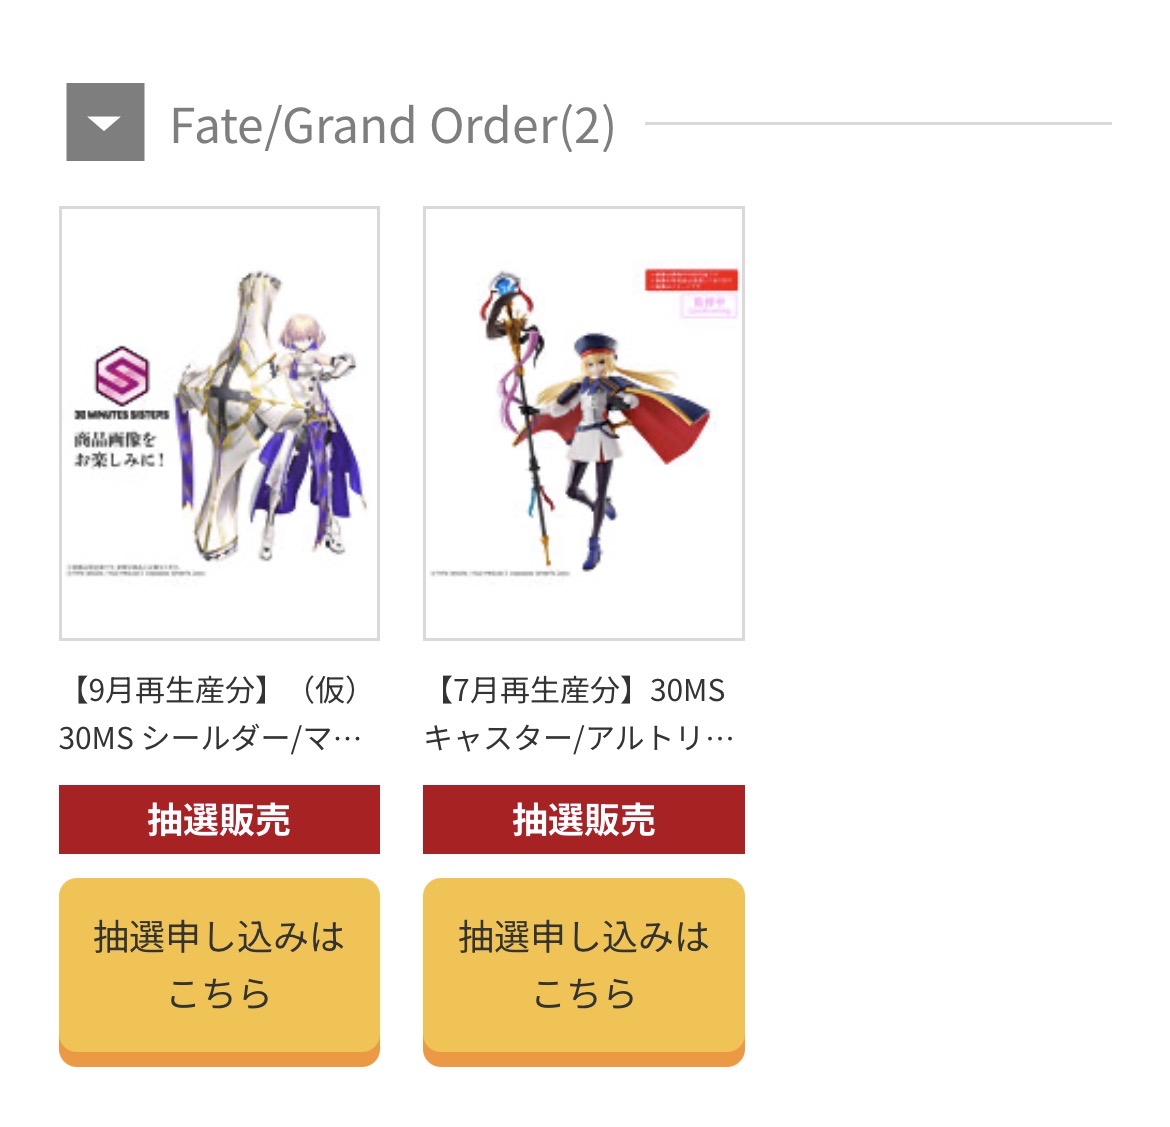Click copyright text under Mash figure image
1170x1127 pixels.
pos(136,571)
